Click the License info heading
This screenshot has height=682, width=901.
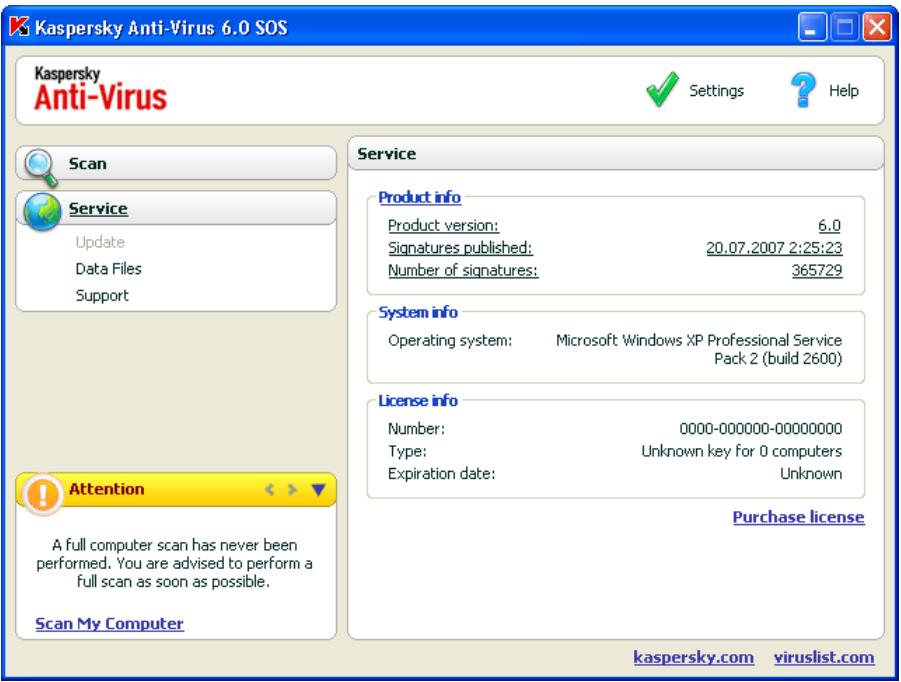click(x=418, y=400)
